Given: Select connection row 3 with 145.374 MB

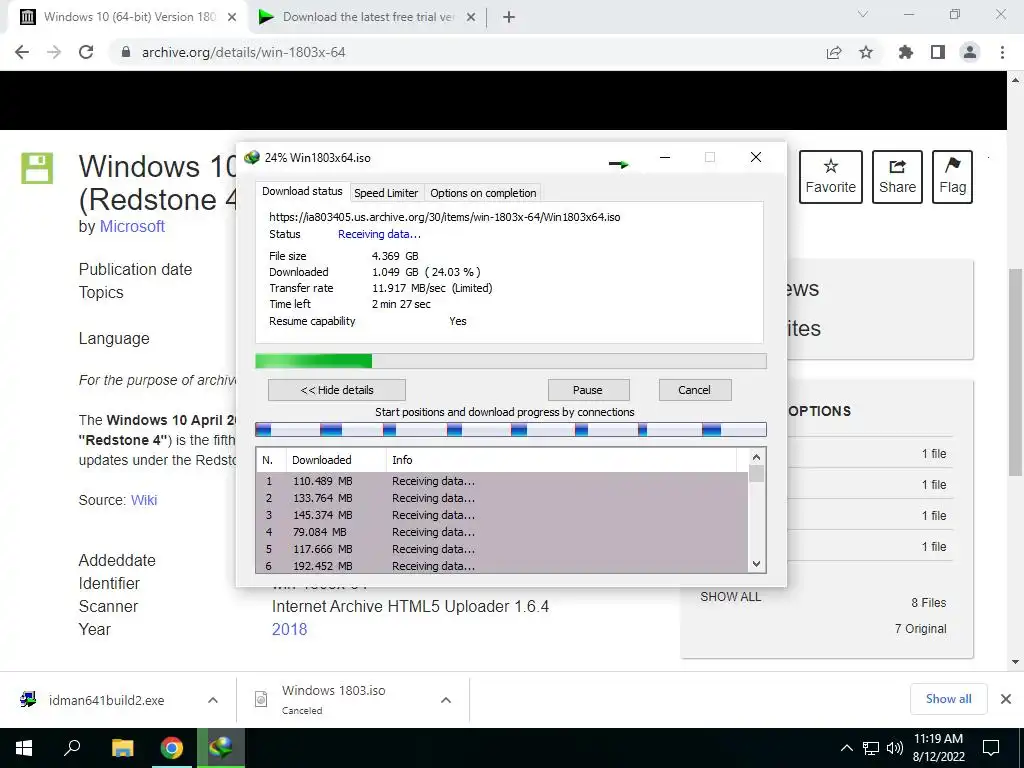Looking at the screenshot, I should (502, 515).
